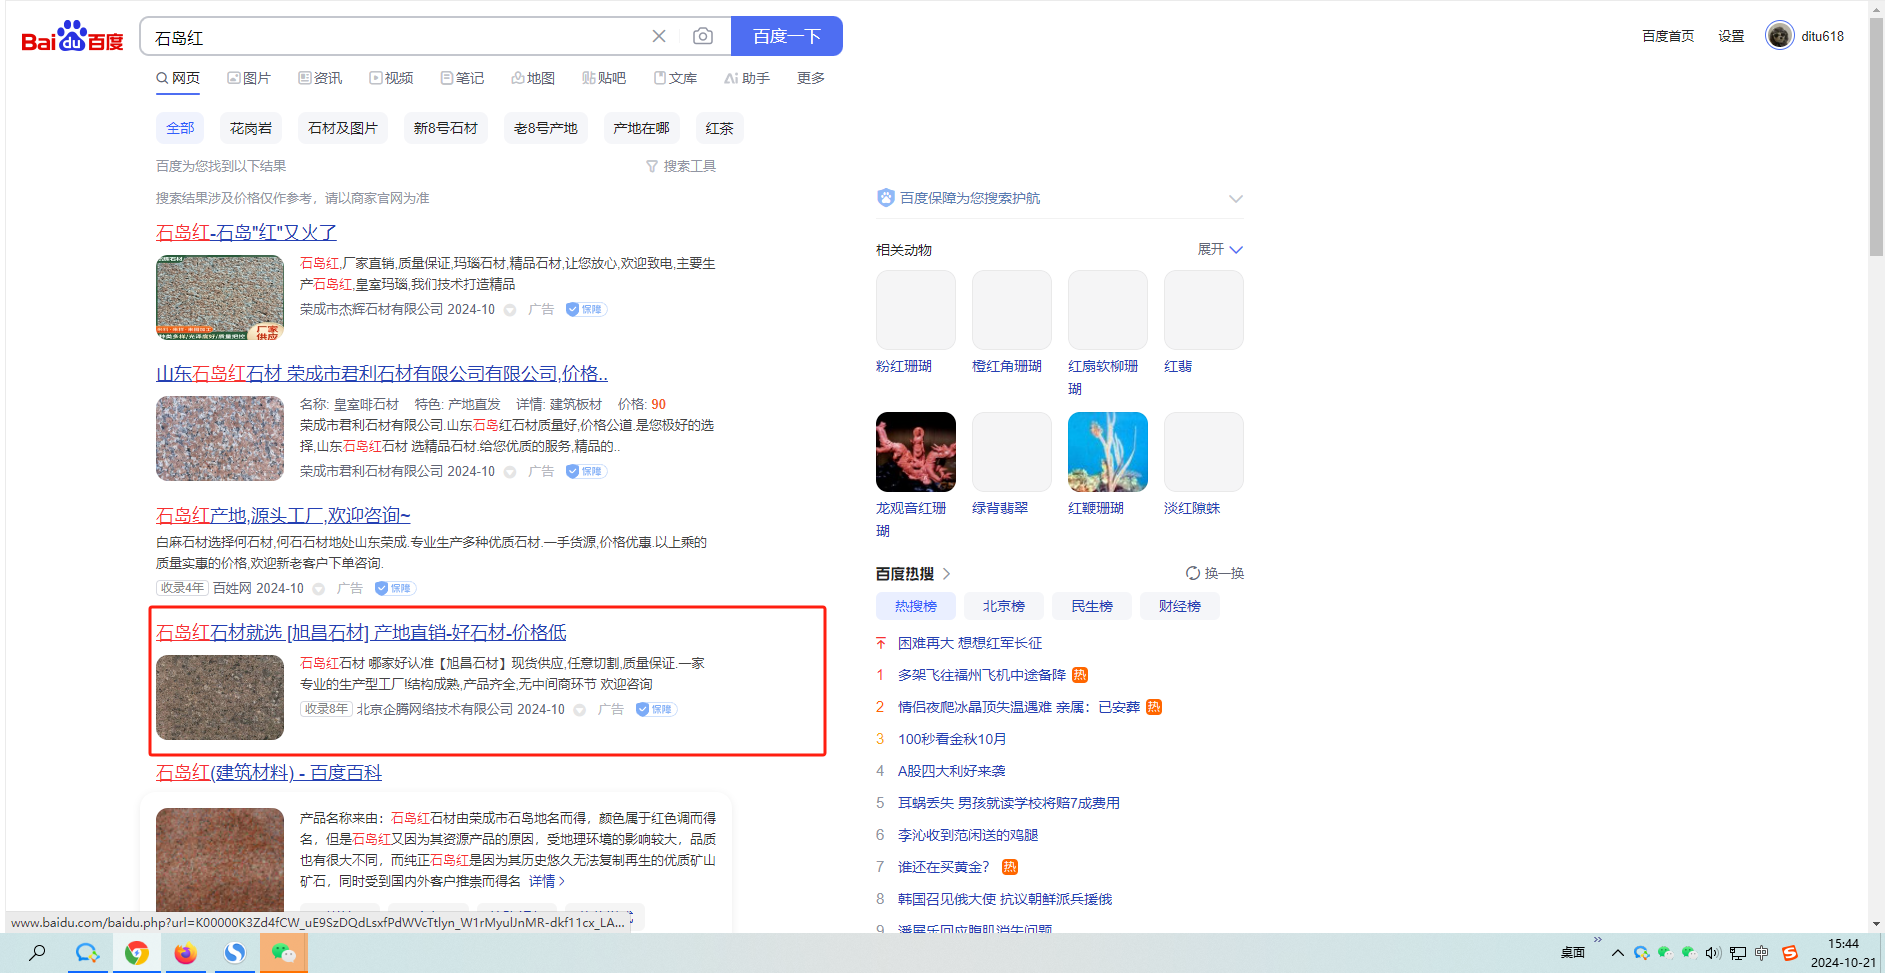Image resolution: width=1885 pixels, height=973 pixels.
Task: Open the 设置 link
Action: [x=1731, y=36]
